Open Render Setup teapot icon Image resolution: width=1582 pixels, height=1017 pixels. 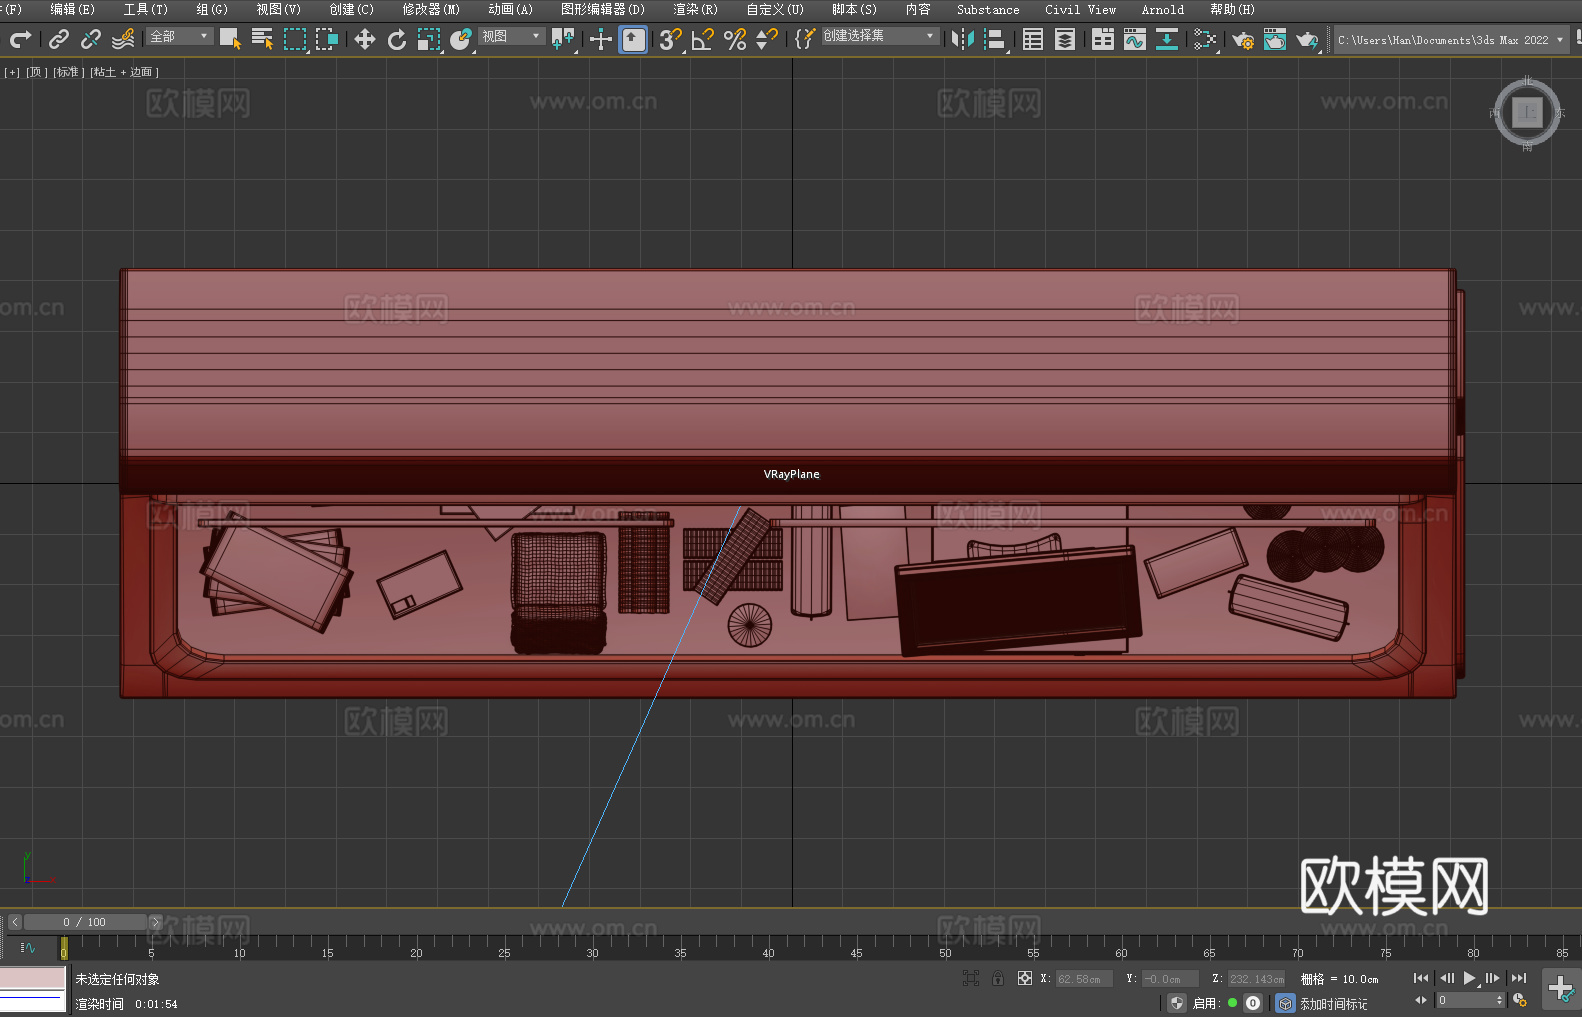tap(1243, 39)
